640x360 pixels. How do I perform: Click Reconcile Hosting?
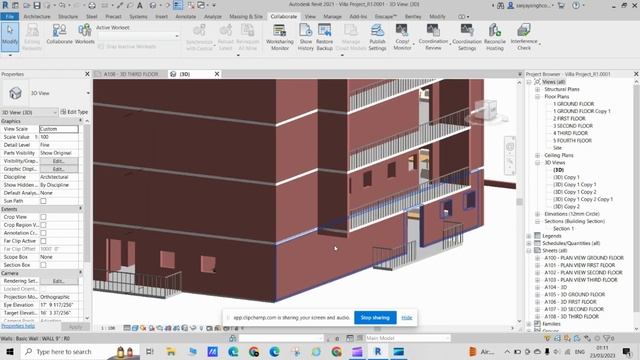tap(495, 37)
